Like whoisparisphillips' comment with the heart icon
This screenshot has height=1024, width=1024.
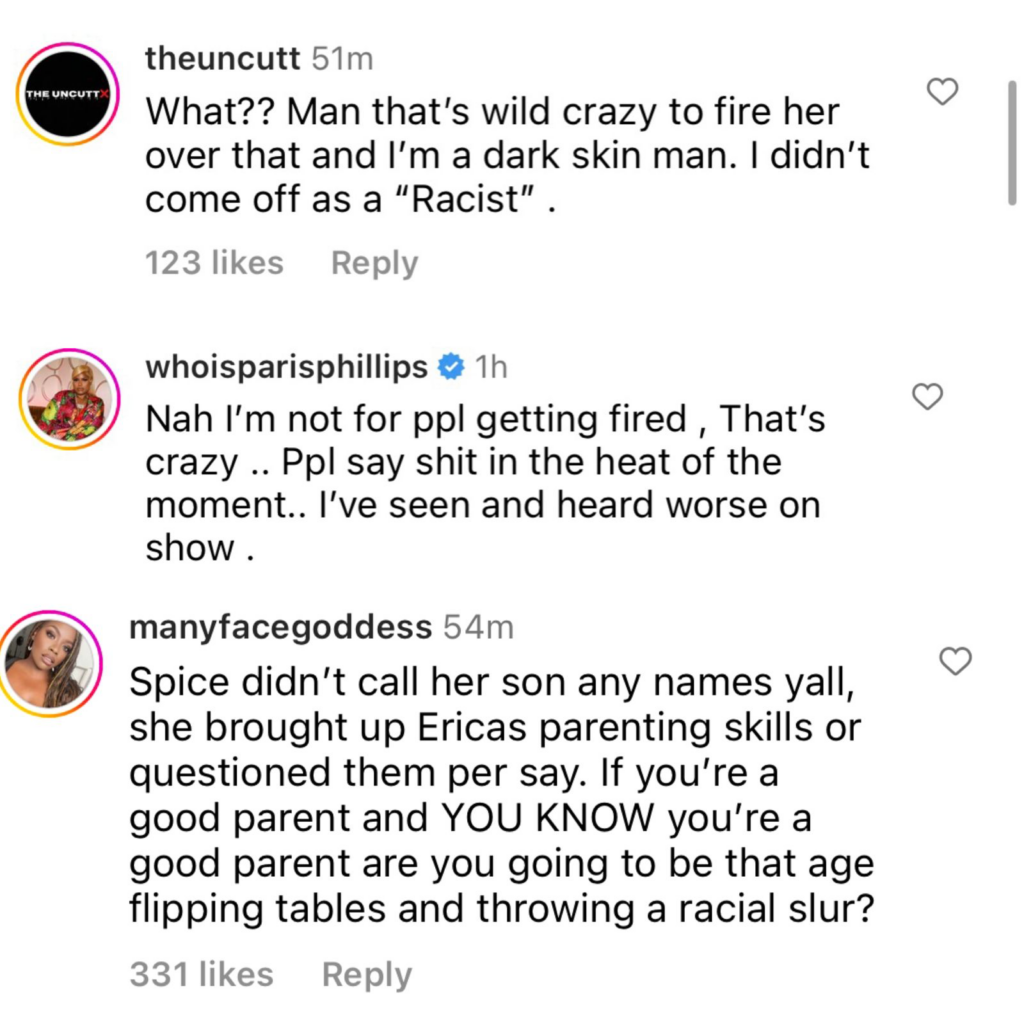pyautogui.click(x=927, y=396)
